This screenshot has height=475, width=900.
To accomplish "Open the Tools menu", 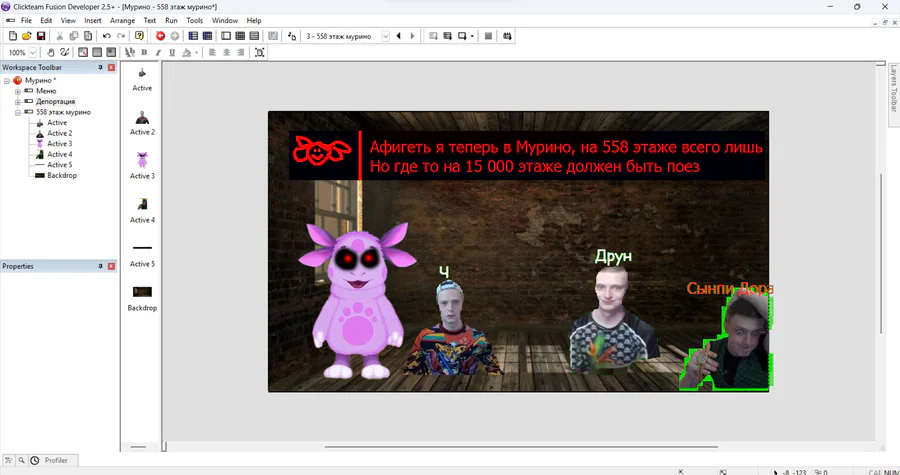I will [x=195, y=20].
